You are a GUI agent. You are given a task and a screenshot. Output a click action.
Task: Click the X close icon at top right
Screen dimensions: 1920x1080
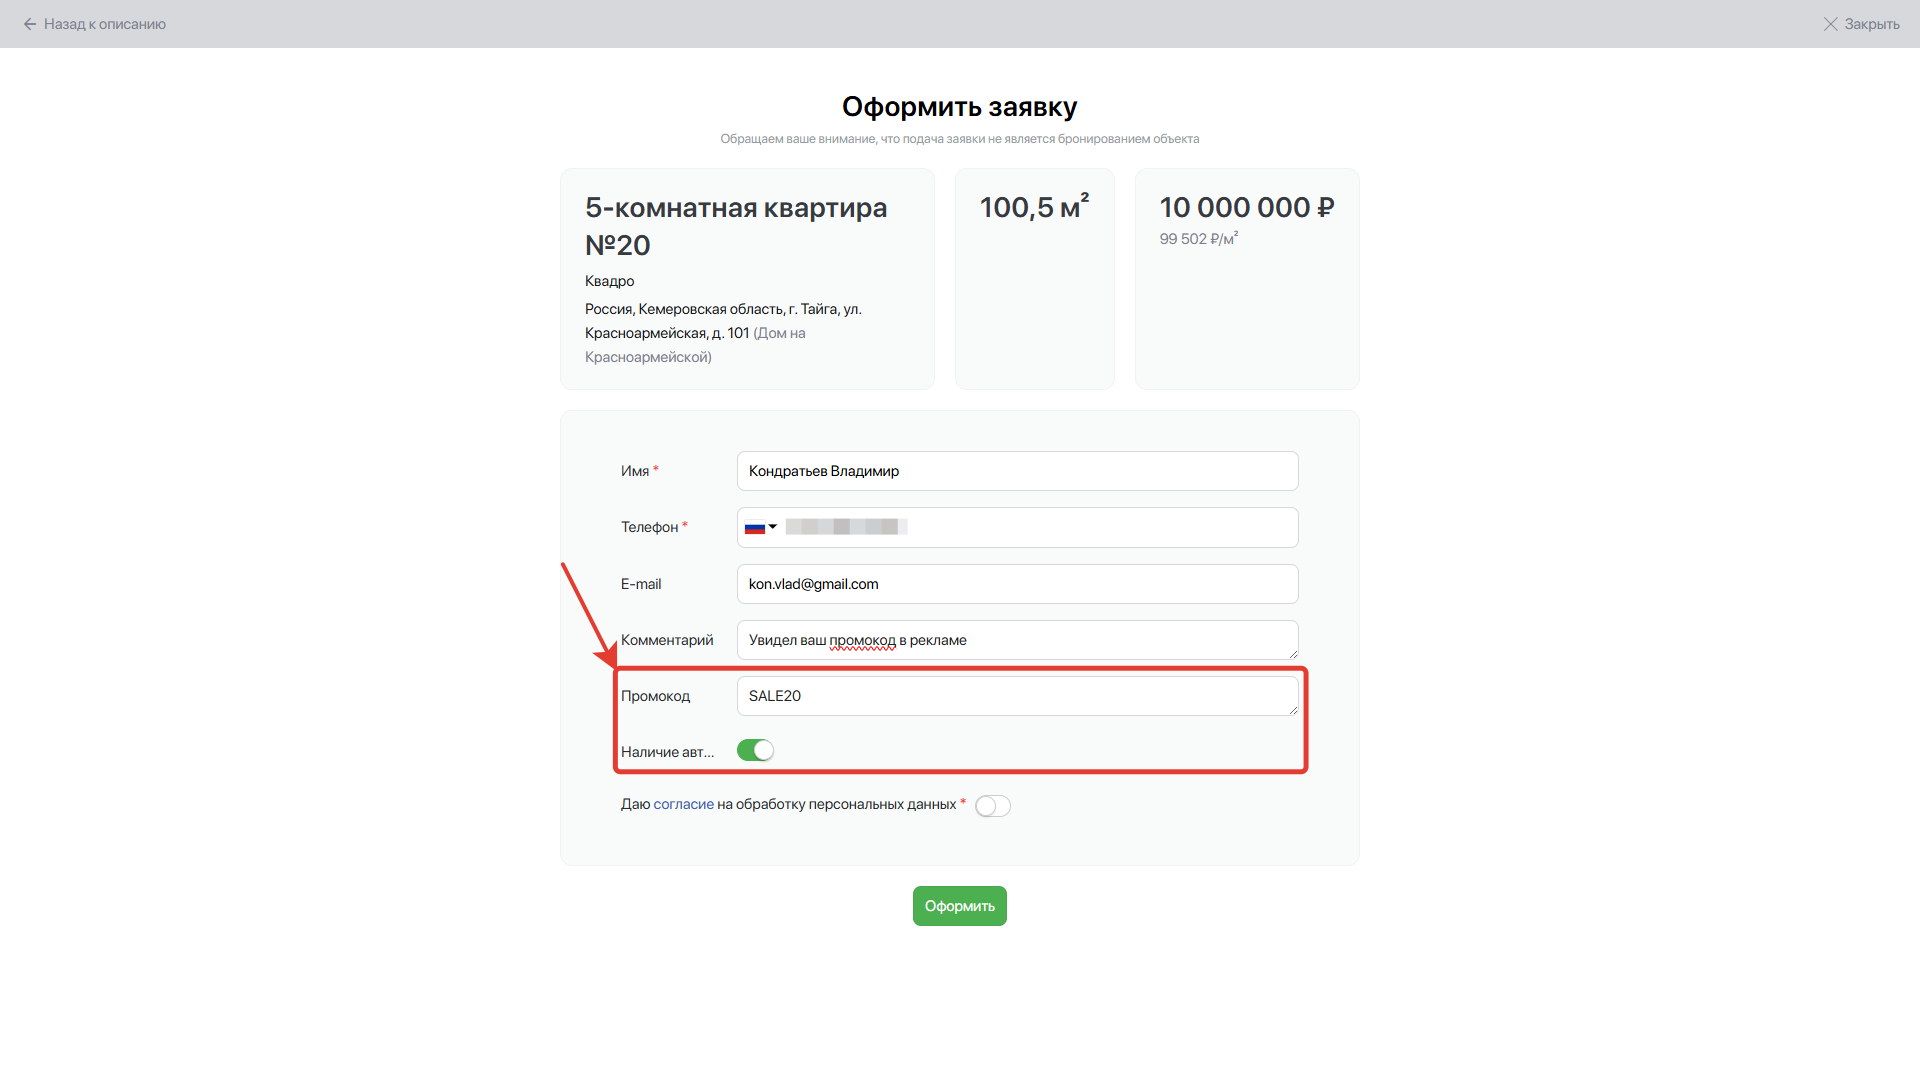[1830, 24]
